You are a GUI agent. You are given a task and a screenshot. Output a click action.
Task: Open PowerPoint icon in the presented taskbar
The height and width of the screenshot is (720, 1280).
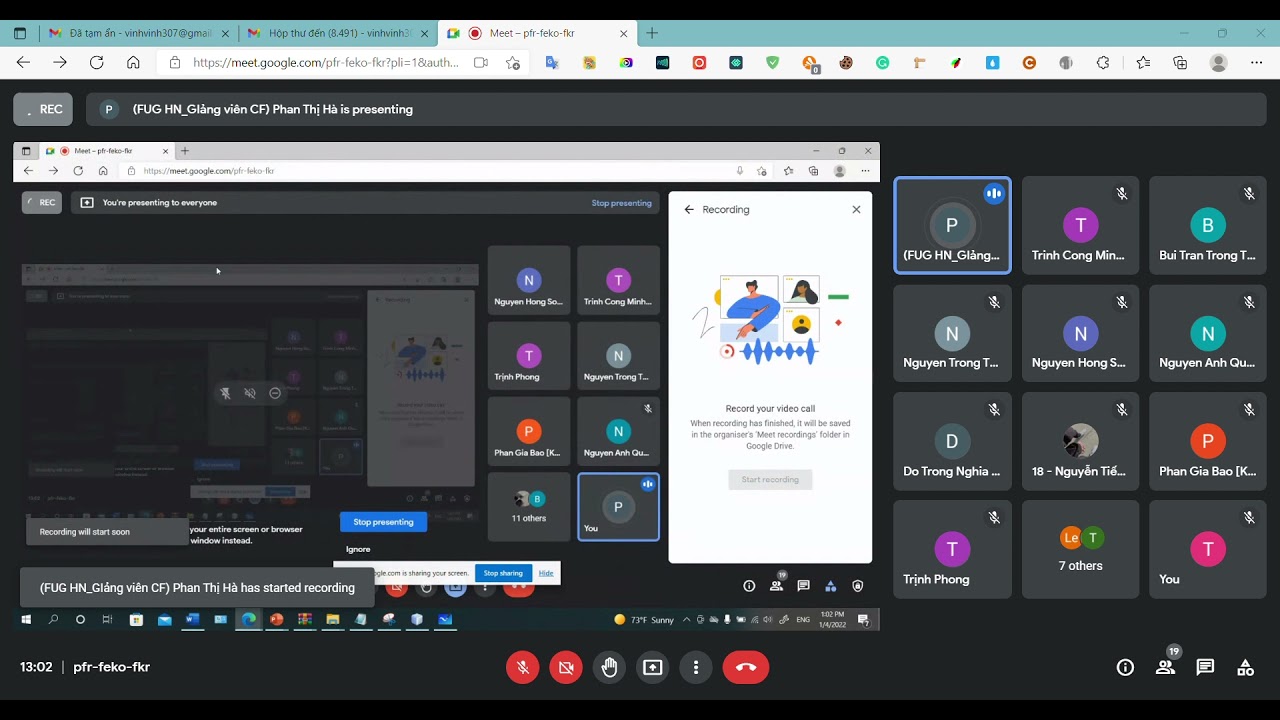(x=277, y=619)
